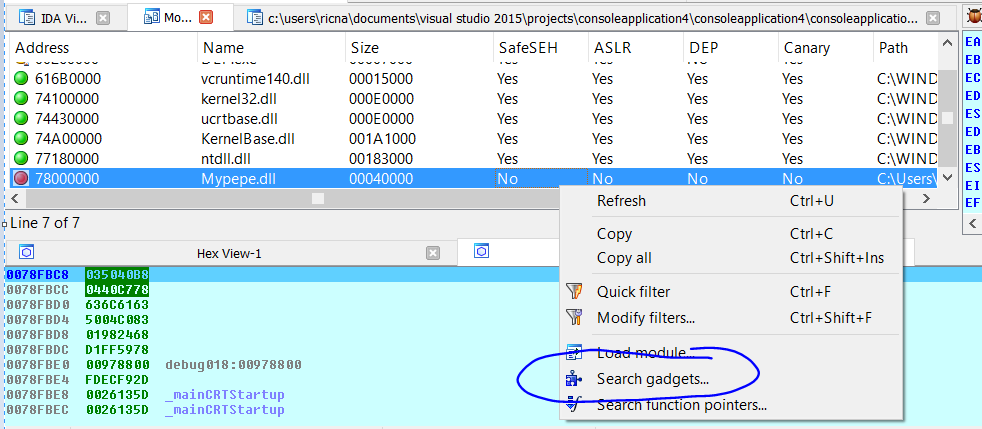Close the Hex View-1 panel
Screen dimensions: 982x429
coord(432,253)
